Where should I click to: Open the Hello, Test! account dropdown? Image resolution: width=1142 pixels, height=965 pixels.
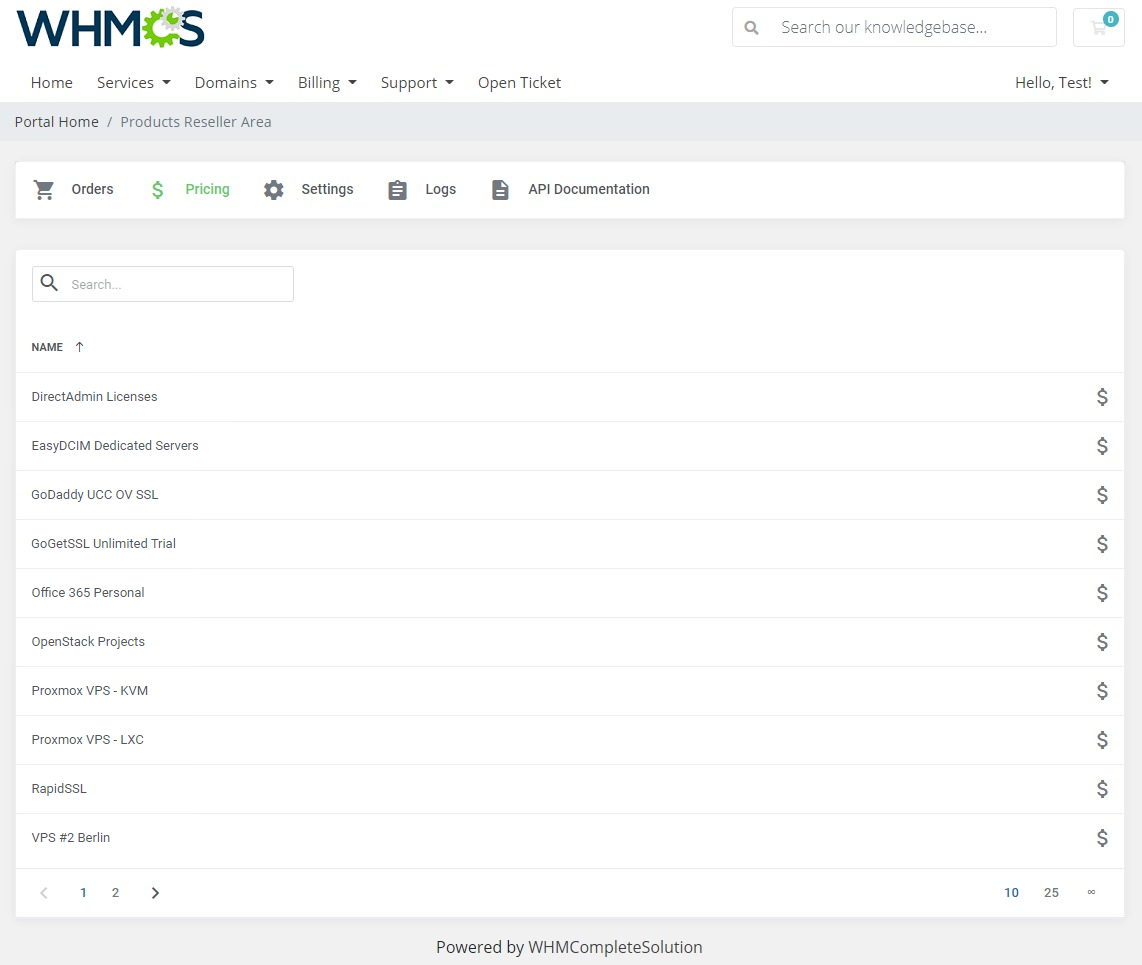1061,82
